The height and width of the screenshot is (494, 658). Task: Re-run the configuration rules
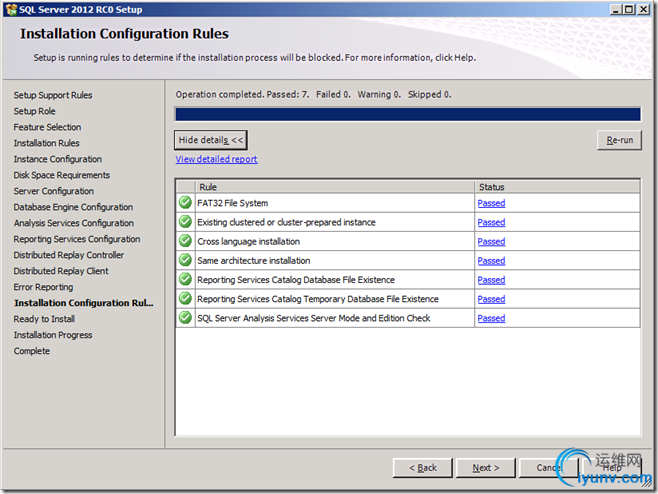619,140
